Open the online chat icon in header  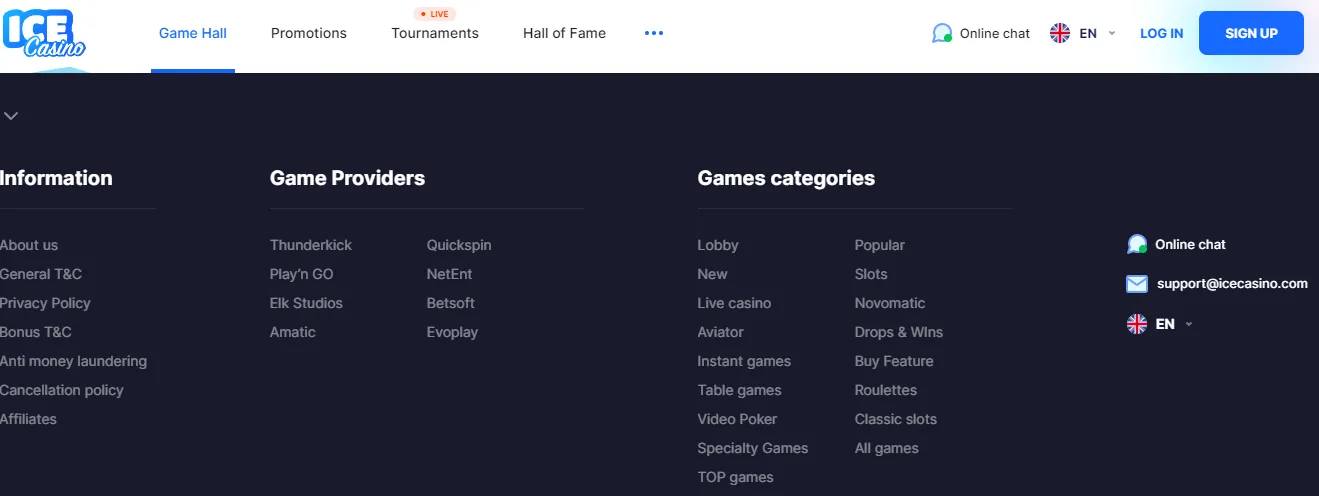pyautogui.click(x=941, y=33)
